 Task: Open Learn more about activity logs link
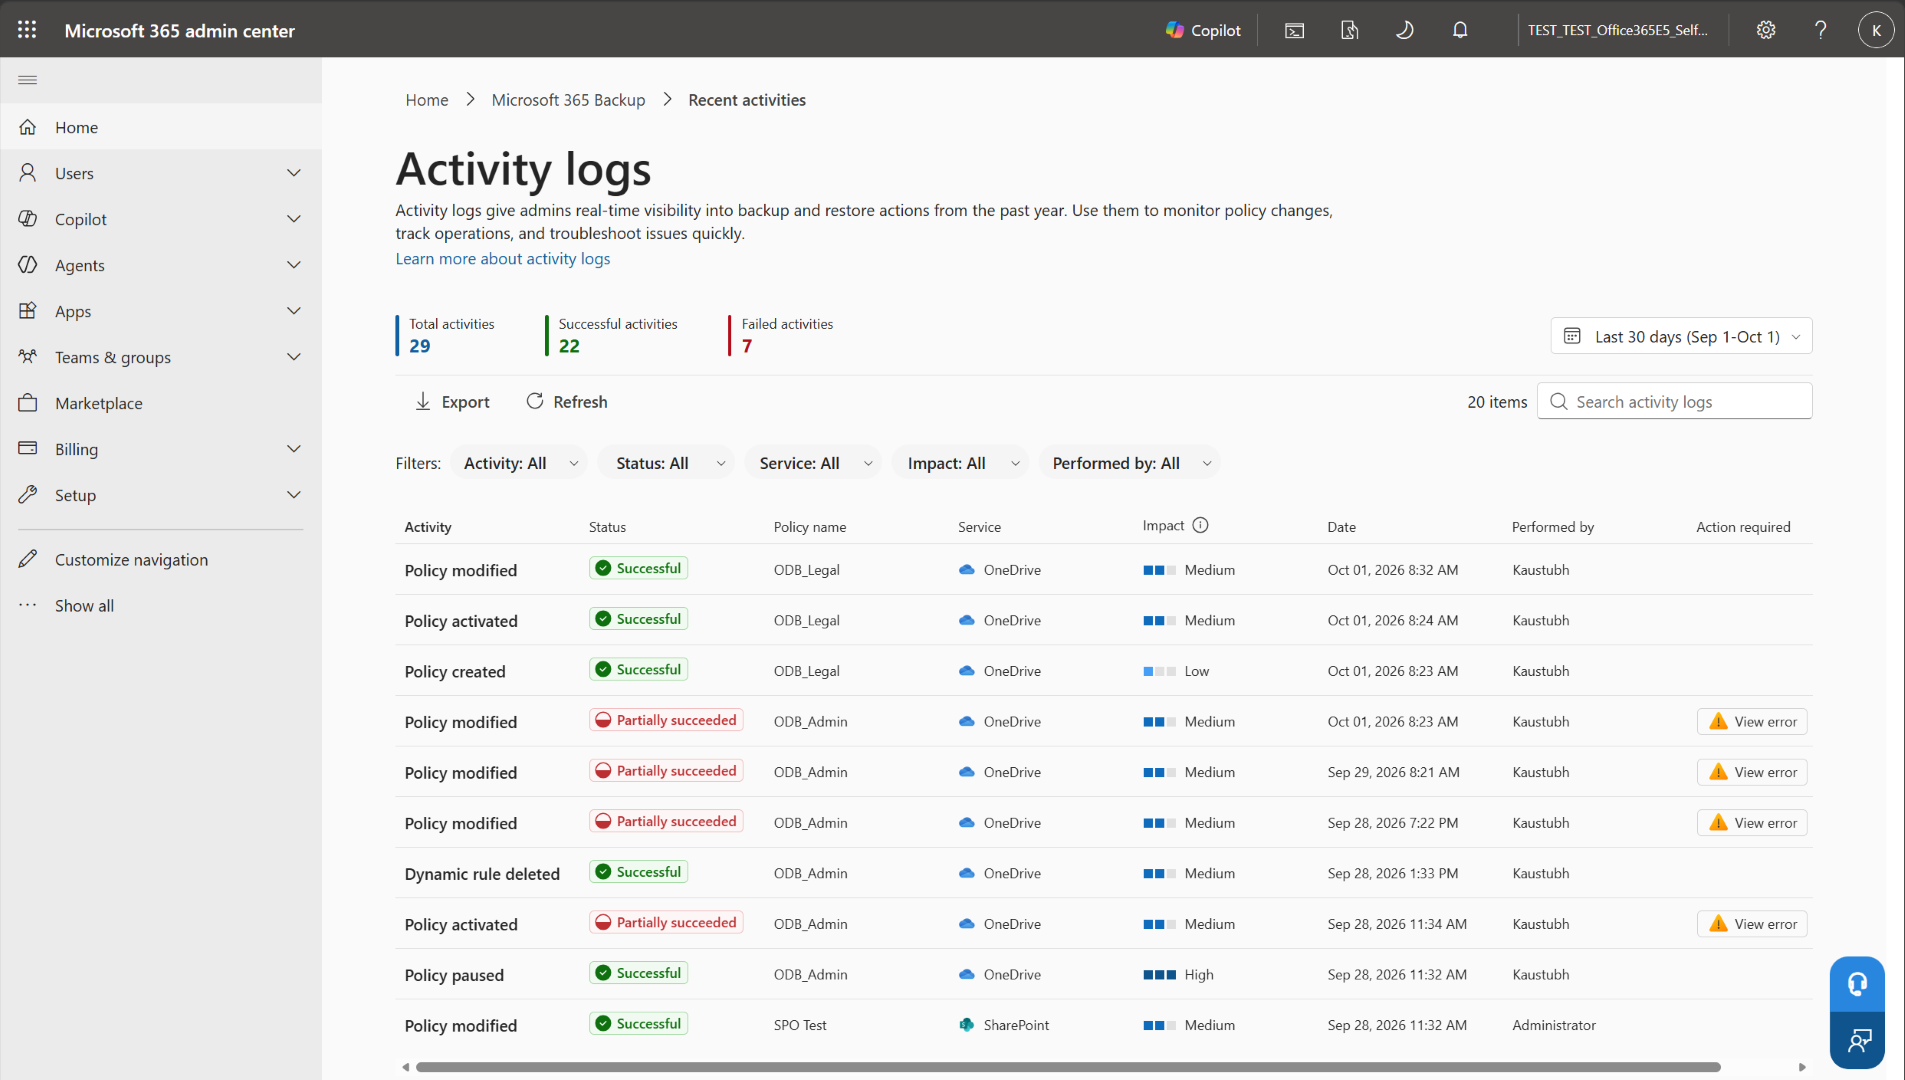[x=502, y=258]
